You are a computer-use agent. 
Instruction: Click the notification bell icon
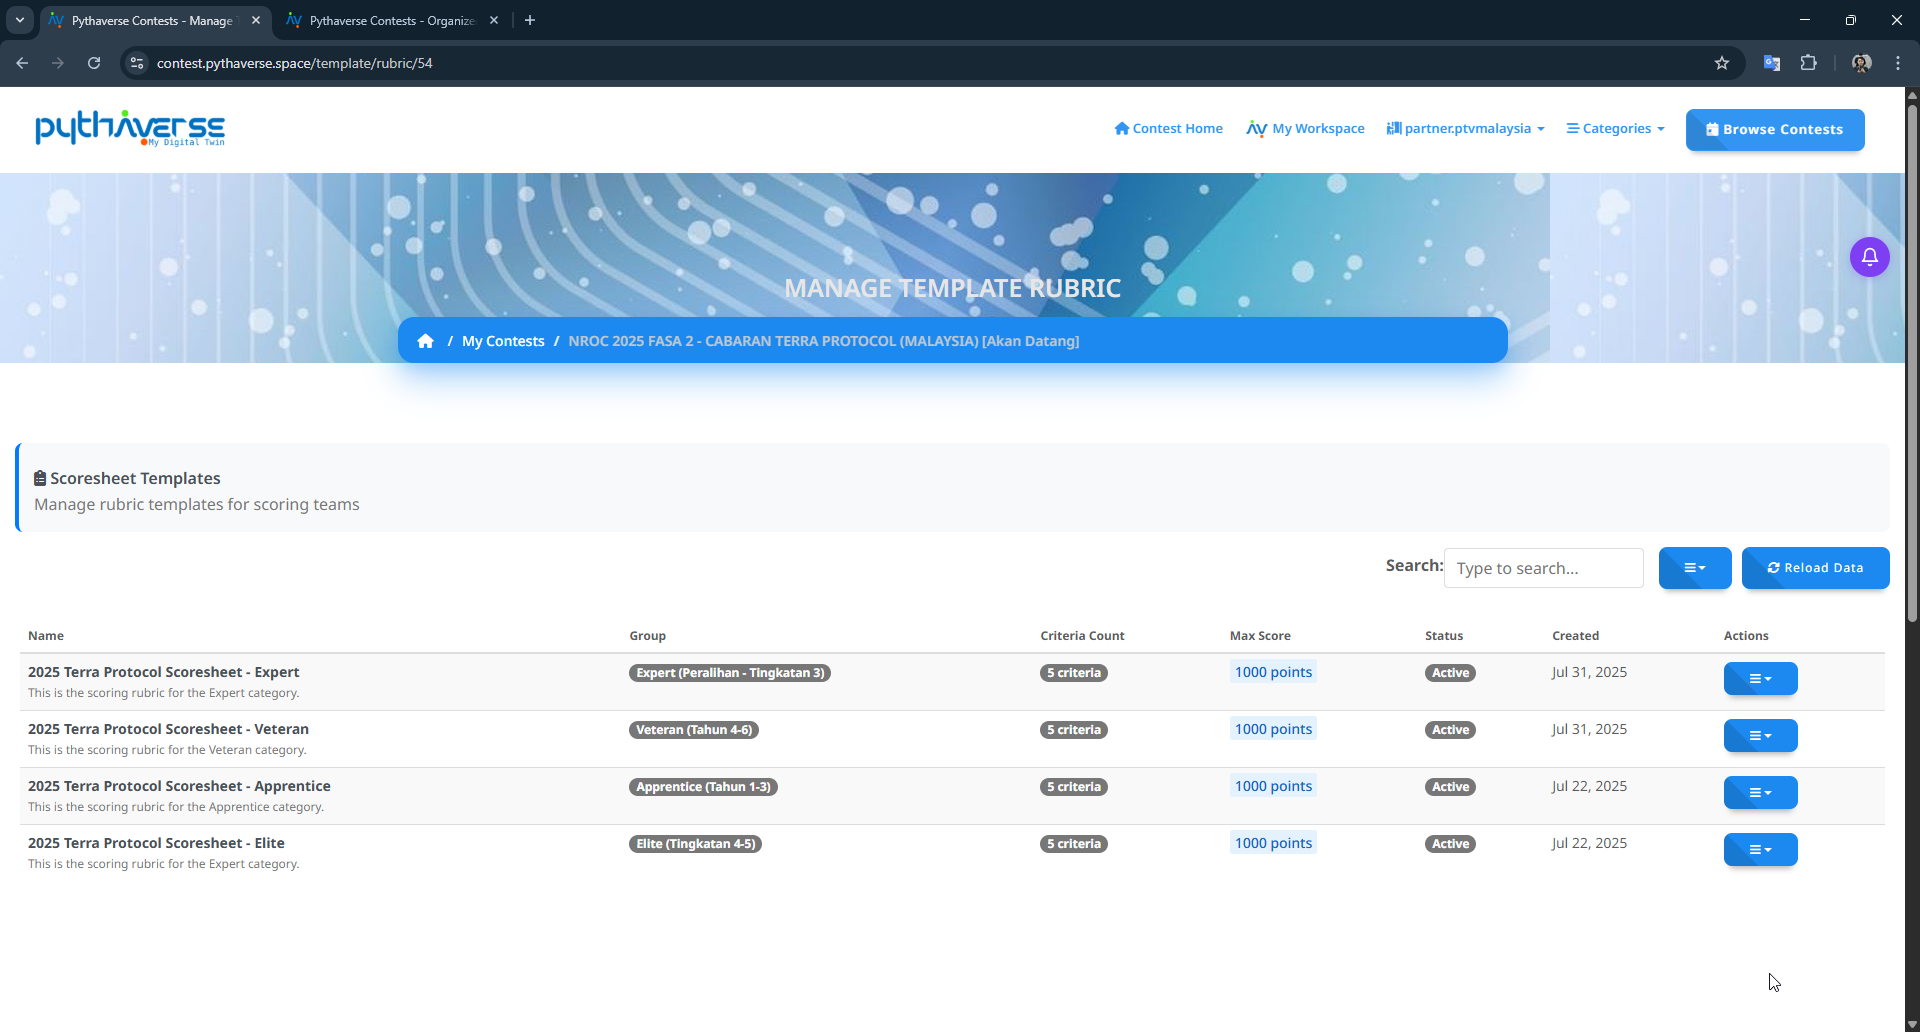(x=1869, y=257)
